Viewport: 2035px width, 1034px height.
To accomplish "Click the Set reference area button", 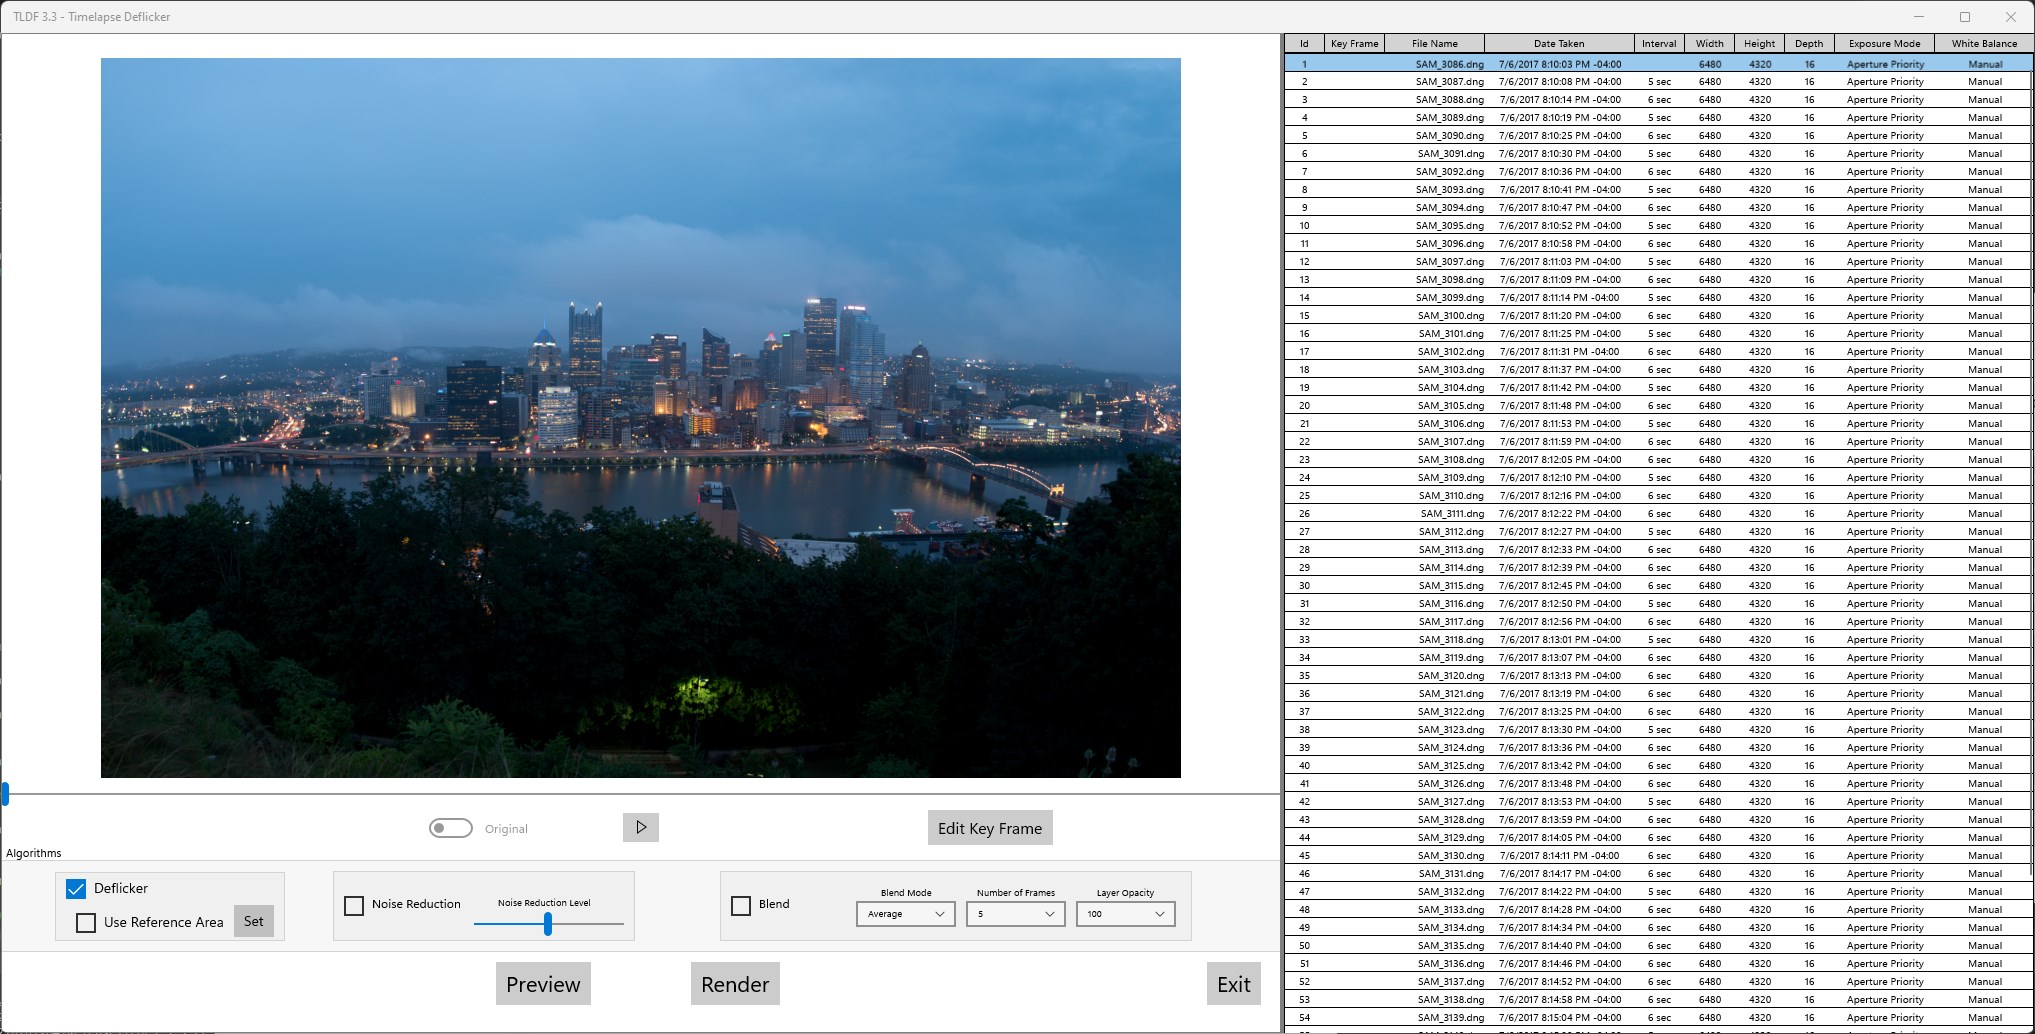I will (x=254, y=921).
